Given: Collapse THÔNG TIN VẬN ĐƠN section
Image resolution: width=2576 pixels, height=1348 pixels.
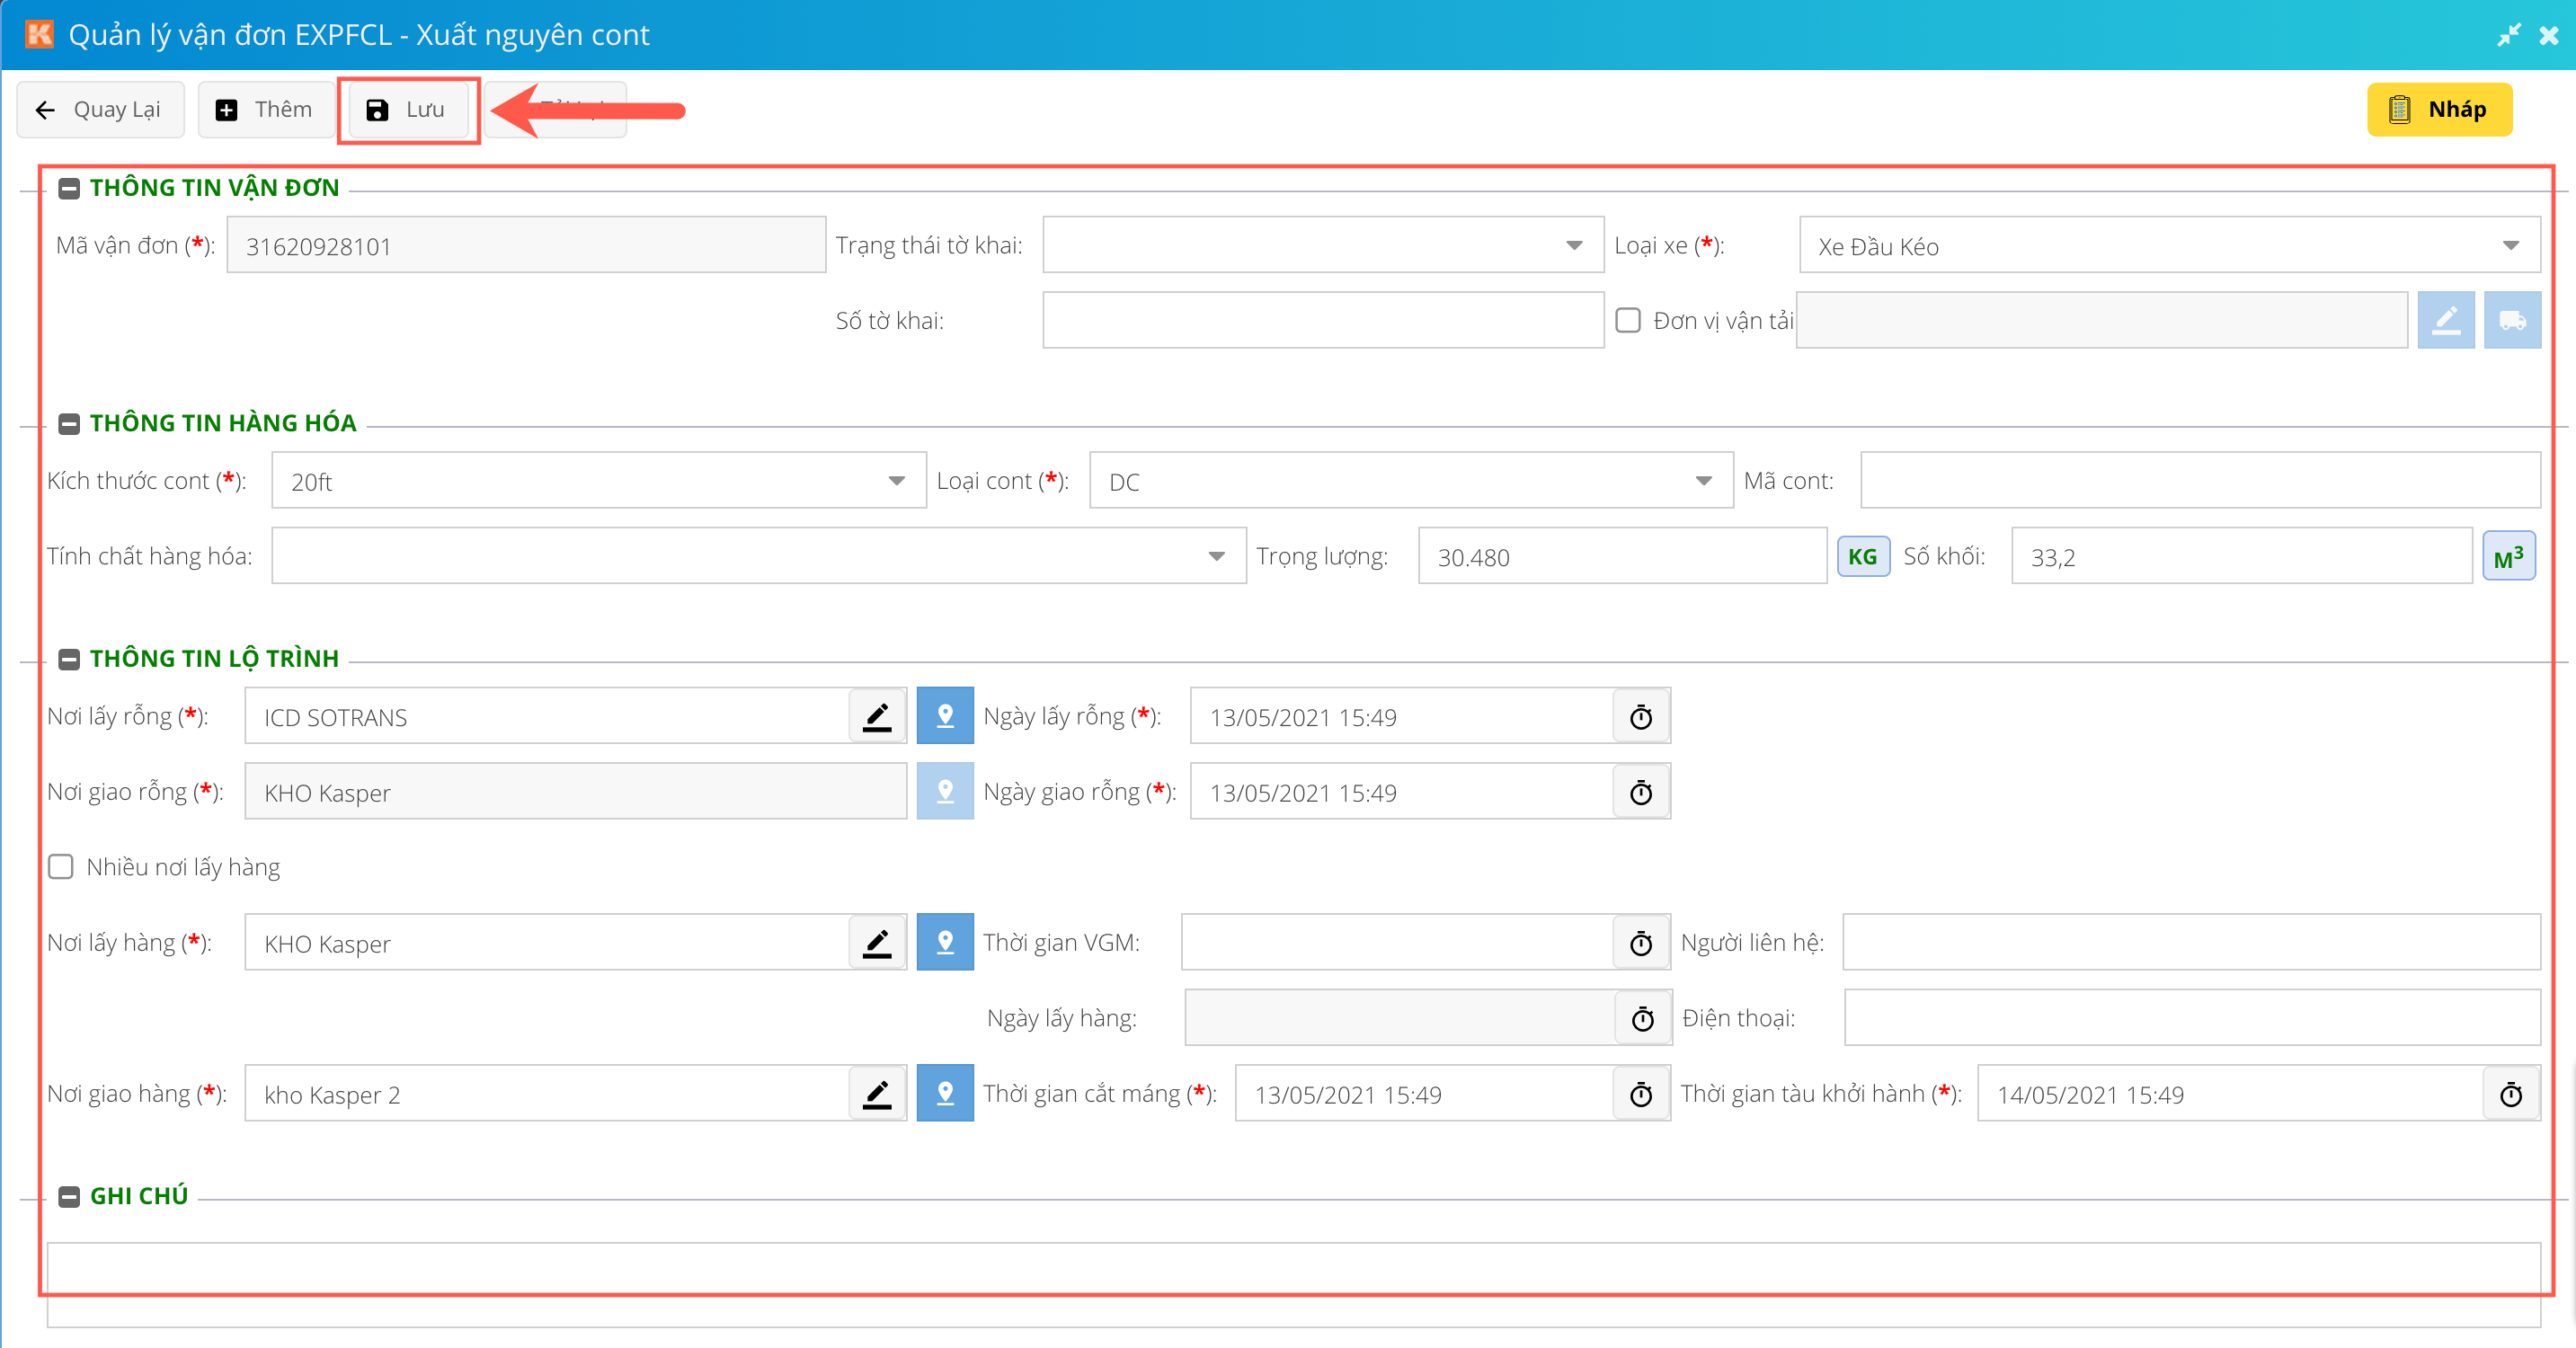Looking at the screenshot, I should 69,188.
